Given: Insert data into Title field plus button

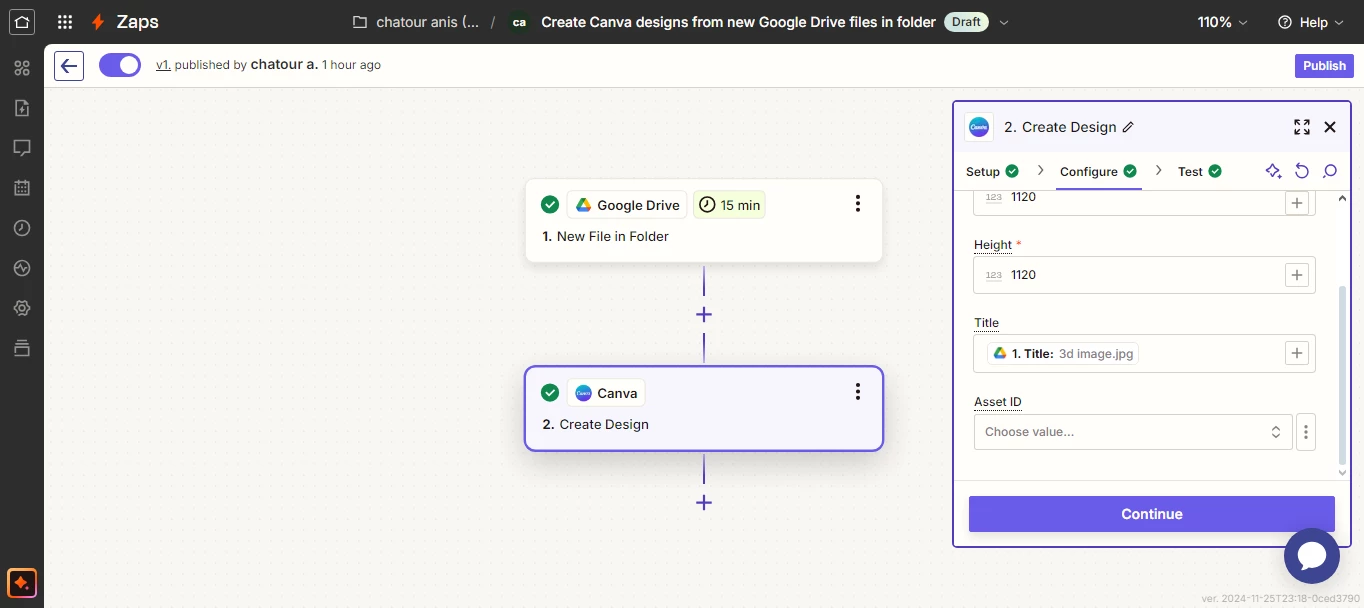Looking at the screenshot, I should point(1297,353).
